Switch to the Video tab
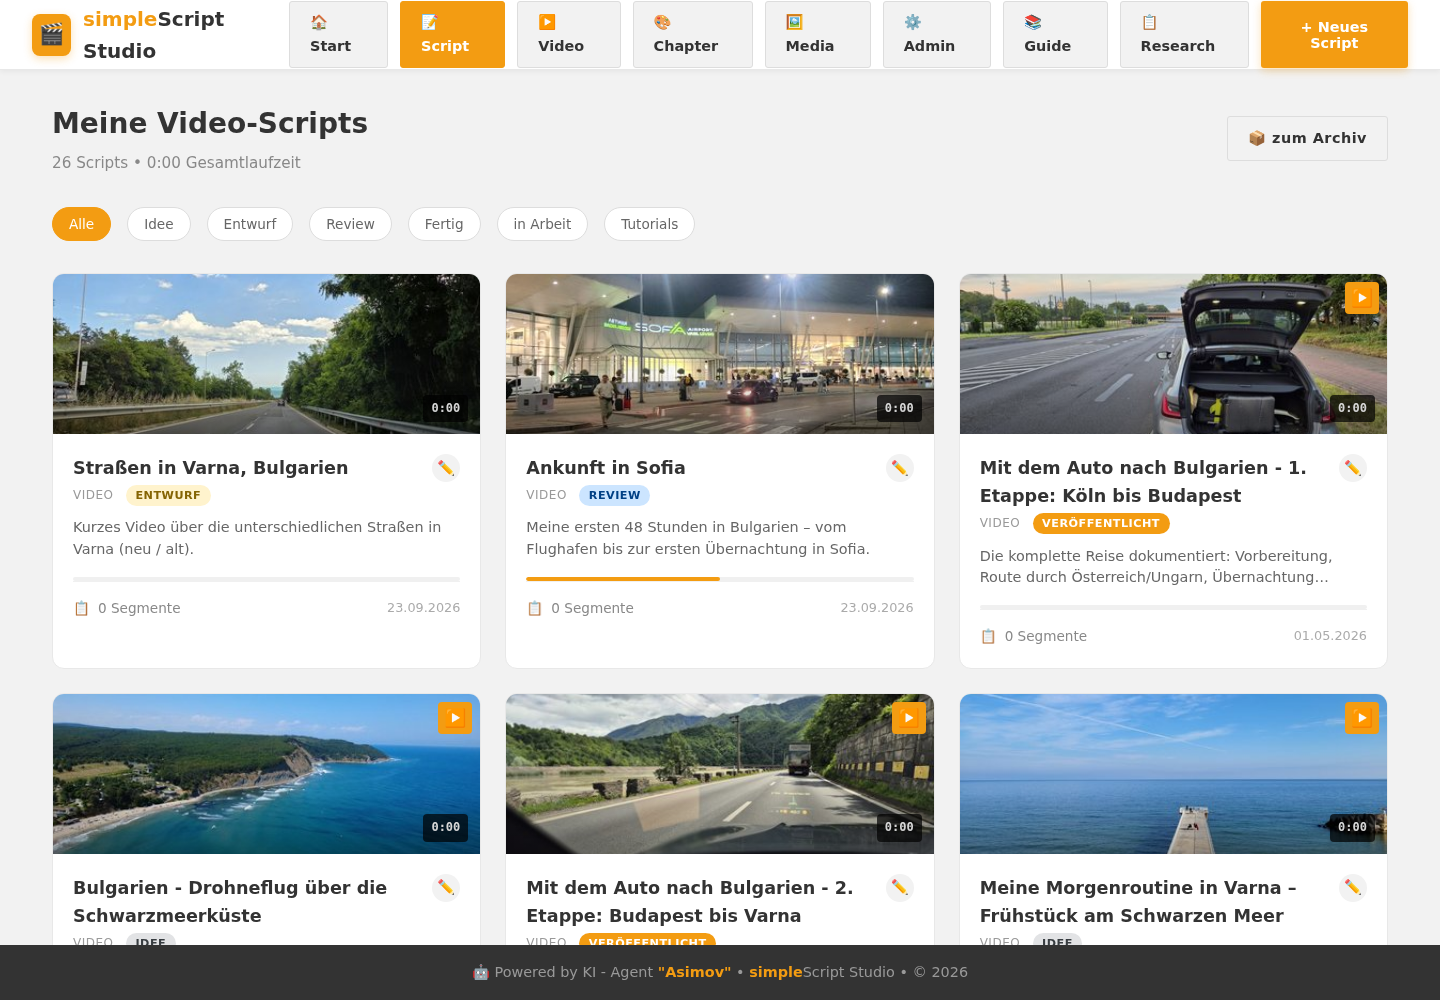 [x=569, y=35]
